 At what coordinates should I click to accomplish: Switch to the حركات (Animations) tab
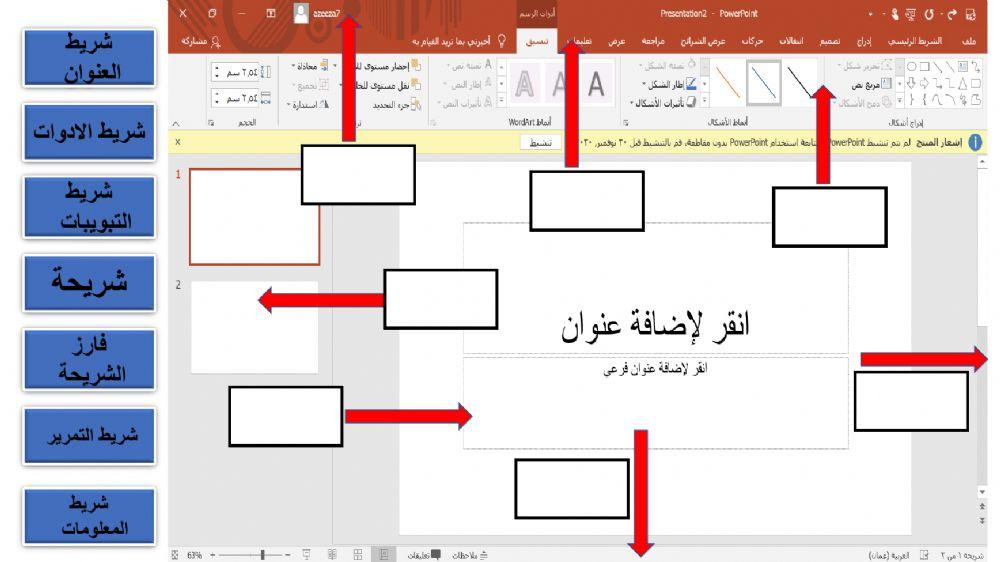pyautogui.click(x=753, y=41)
